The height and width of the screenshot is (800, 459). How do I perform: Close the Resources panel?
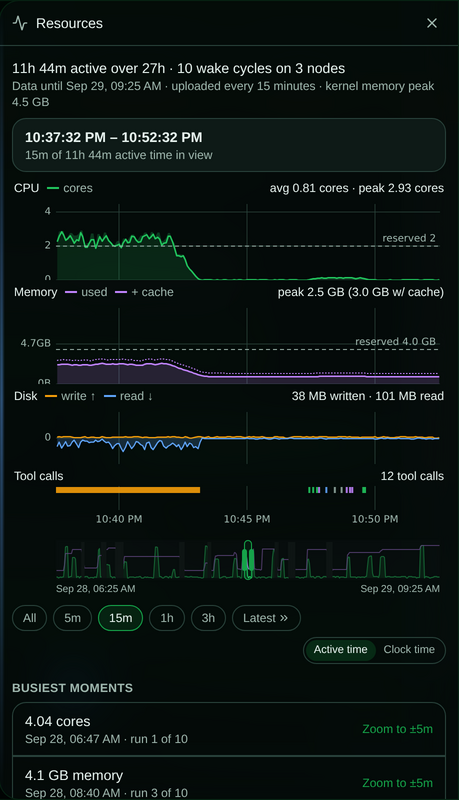click(431, 23)
